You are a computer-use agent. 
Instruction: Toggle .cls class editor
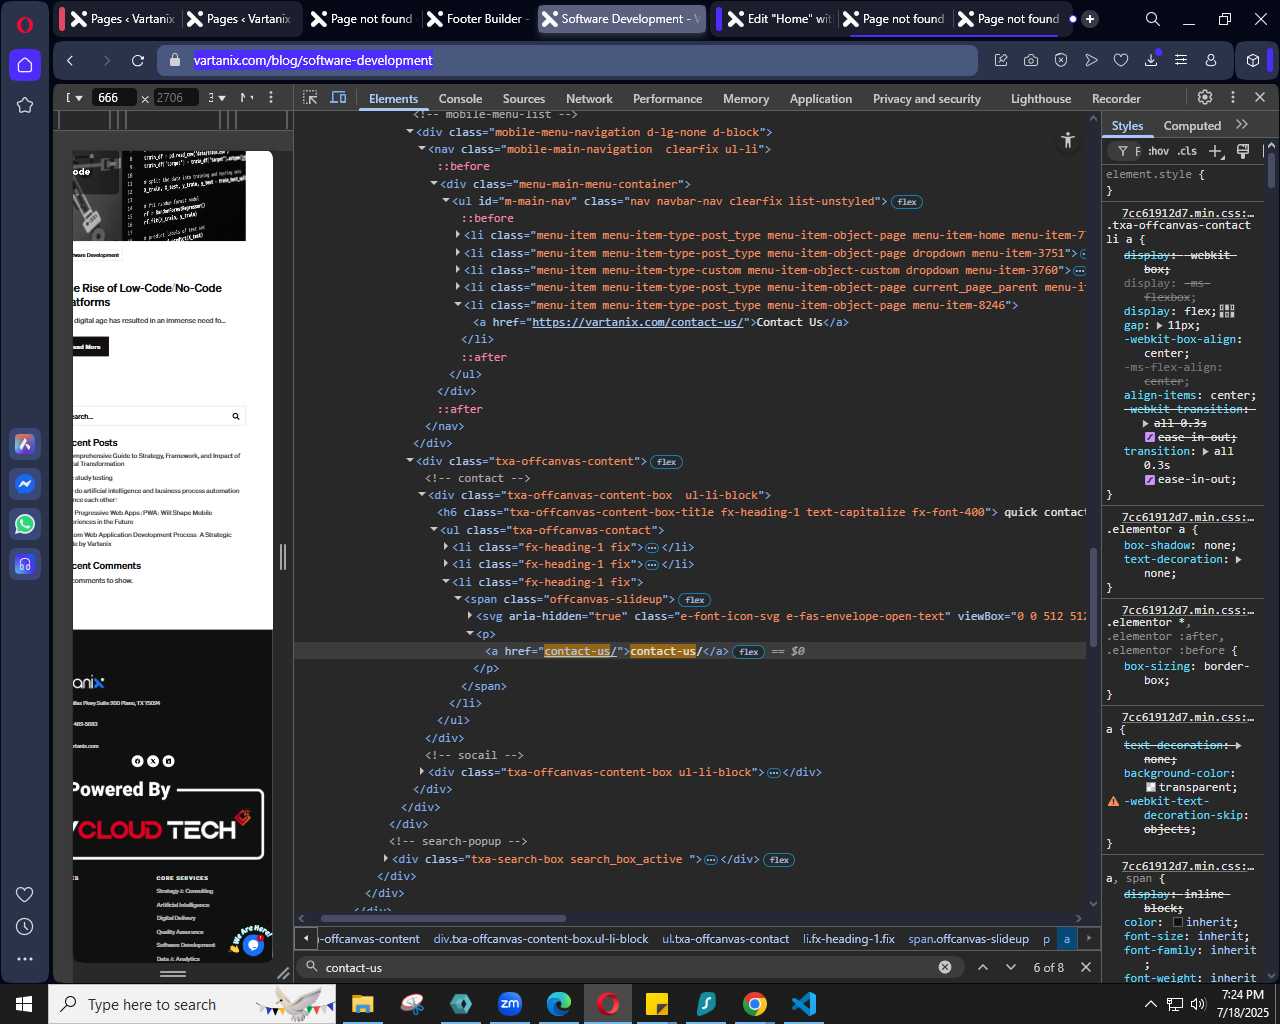pyautogui.click(x=1187, y=151)
